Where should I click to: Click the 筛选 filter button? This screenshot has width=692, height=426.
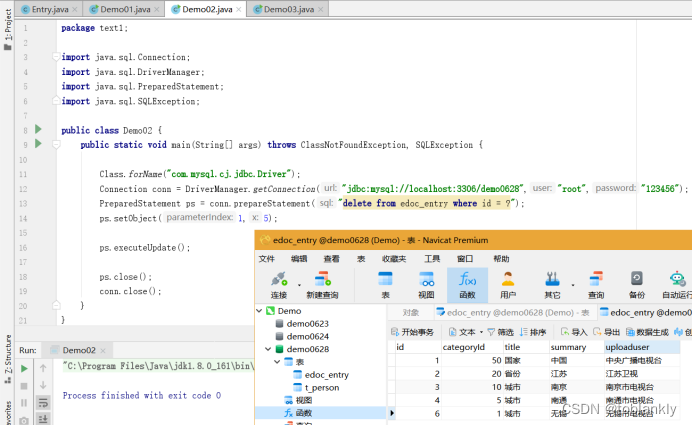(x=500, y=332)
